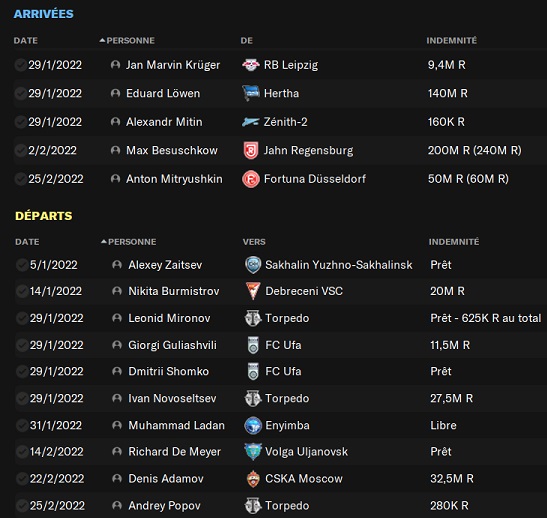Screen dimensions: 547x518
Task: Click the Fortuna Düsseldorf club badge
Action: coord(251,179)
